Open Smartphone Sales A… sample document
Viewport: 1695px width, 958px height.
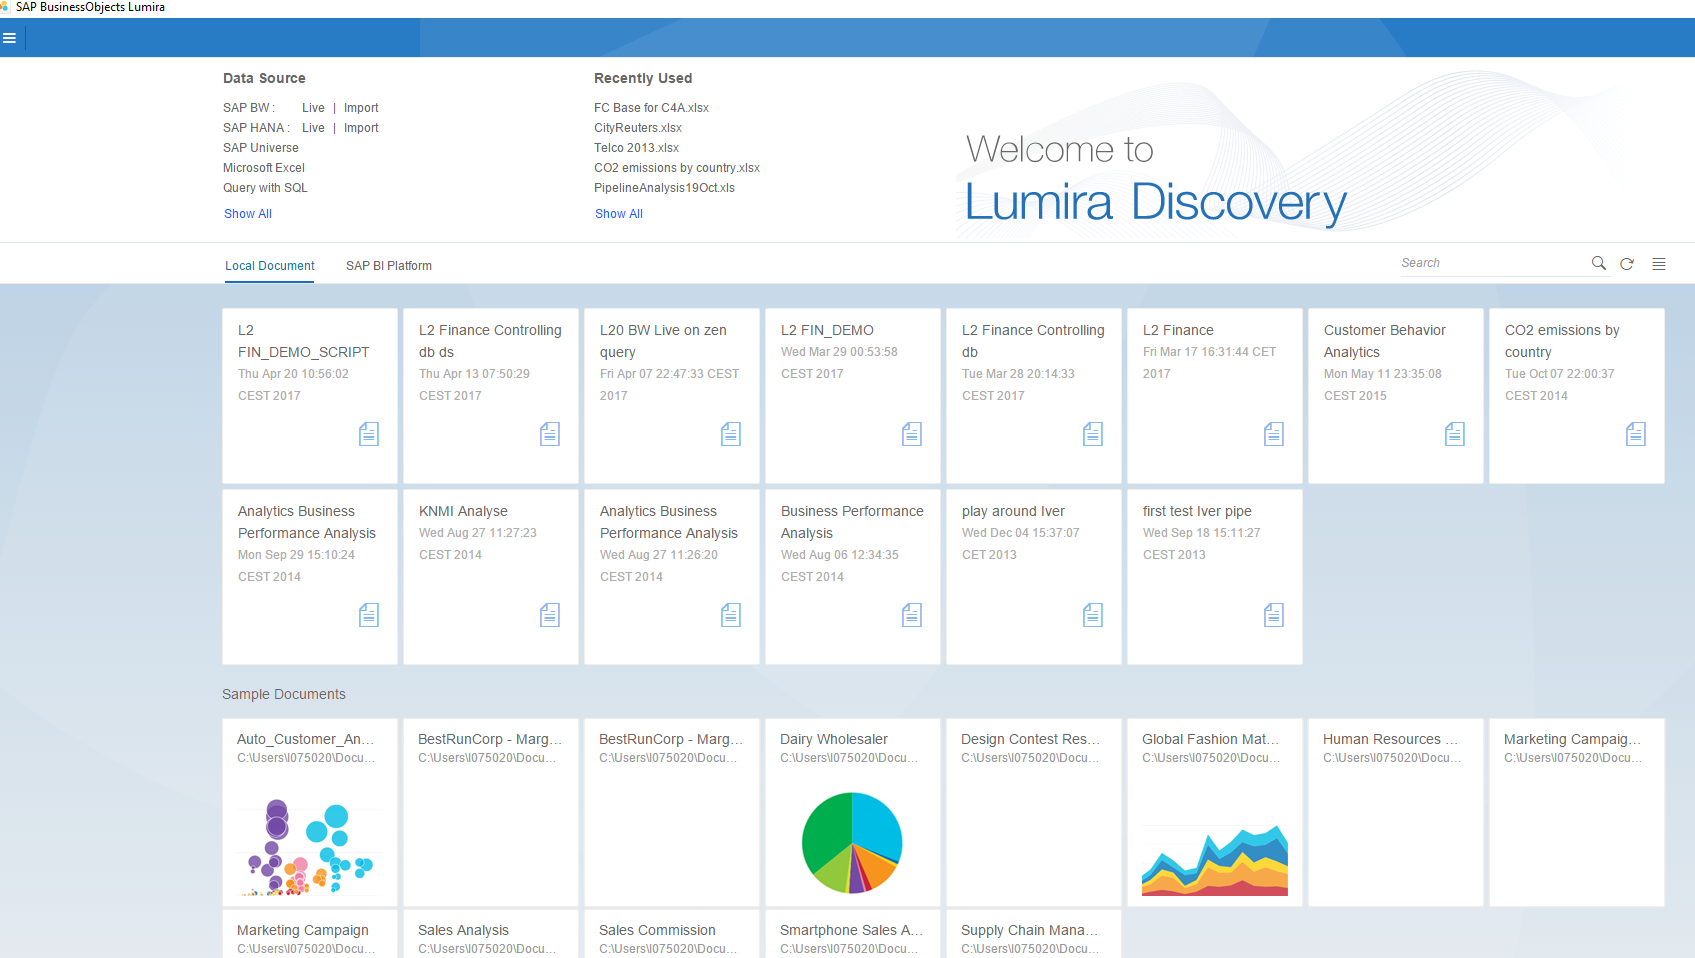click(x=853, y=934)
